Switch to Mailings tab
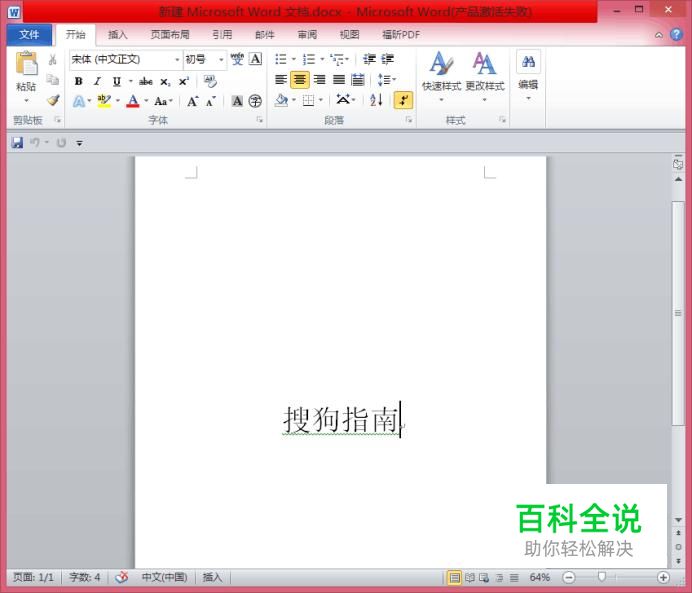This screenshot has width=692, height=593. click(265, 35)
